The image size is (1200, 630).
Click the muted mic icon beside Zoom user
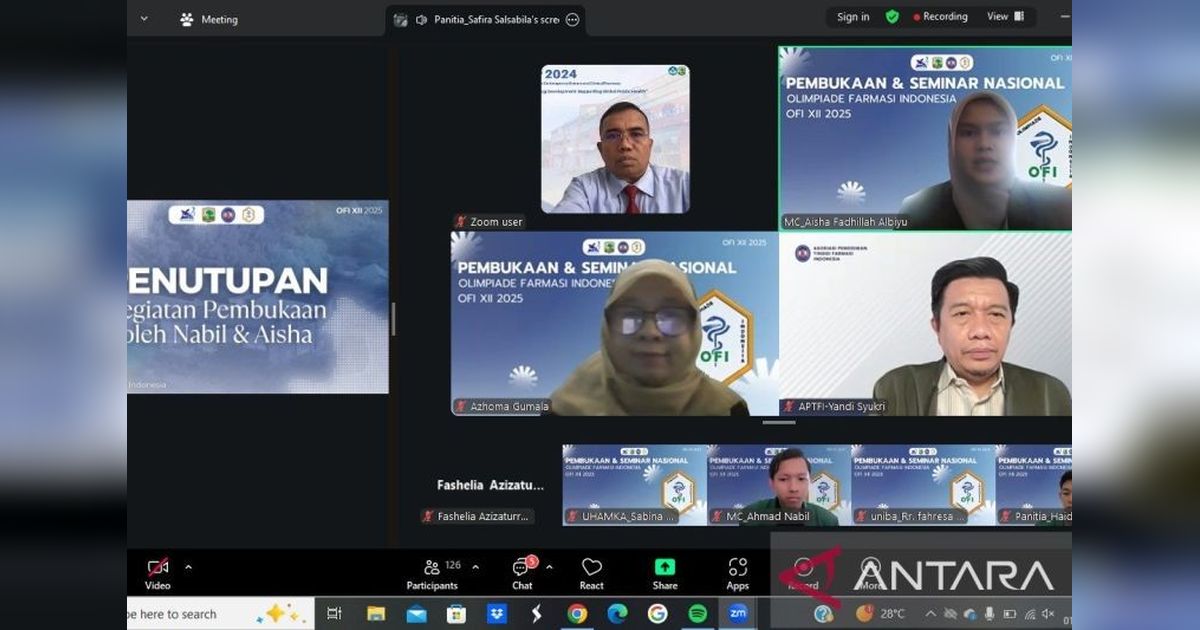[461, 222]
